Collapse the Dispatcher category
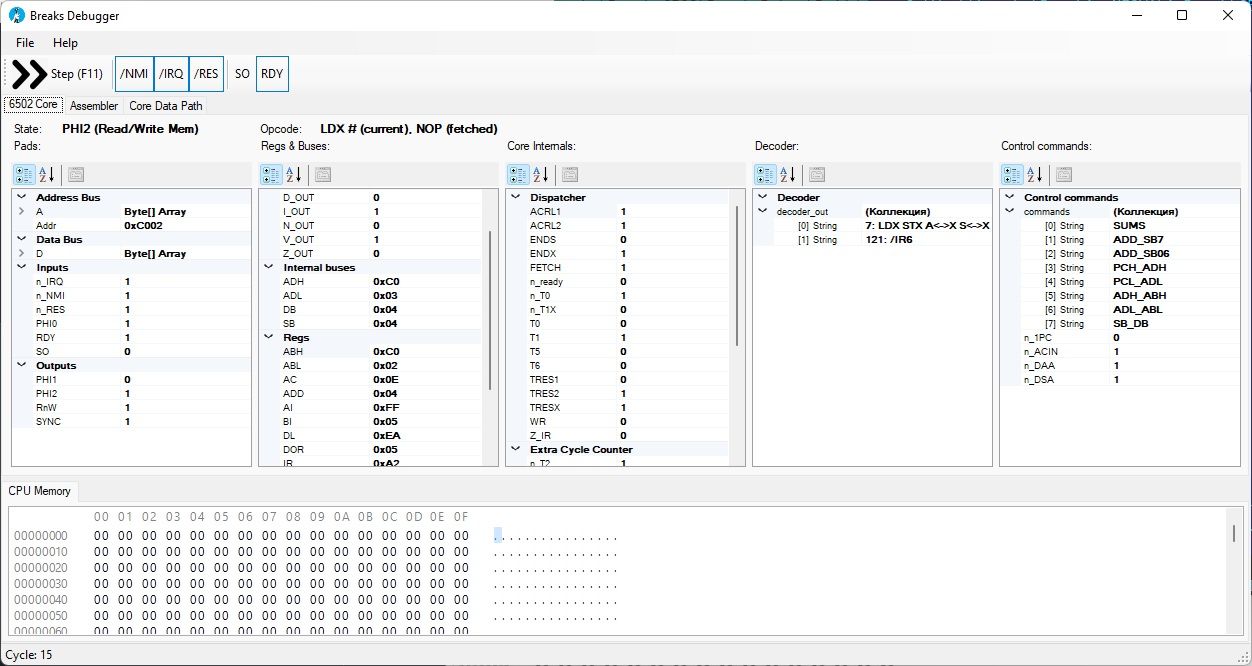1252x666 pixels. point(515,198)
